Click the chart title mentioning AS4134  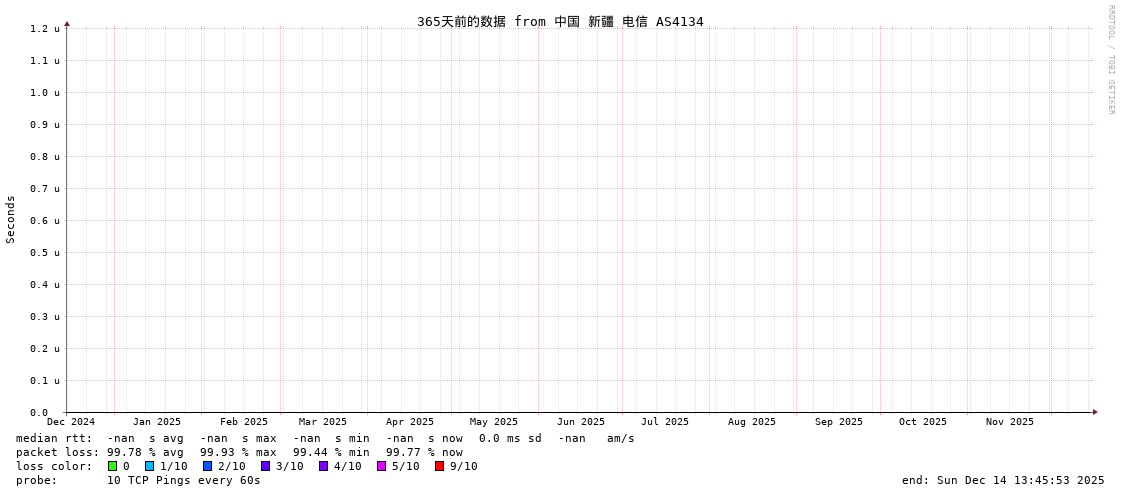[560, 21]
